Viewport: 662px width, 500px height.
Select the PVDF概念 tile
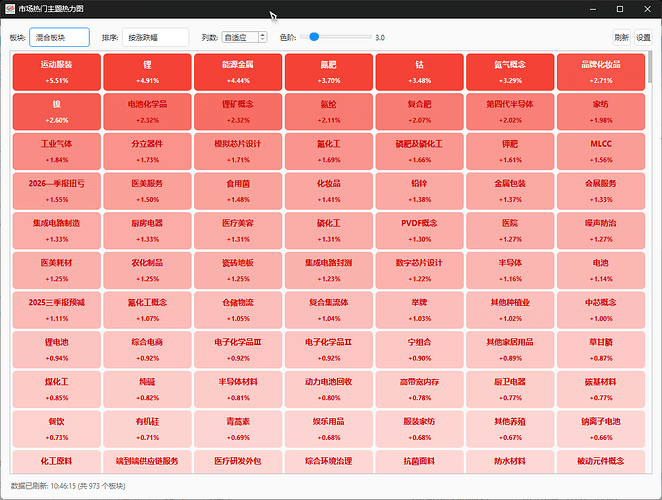pos(420,231)
